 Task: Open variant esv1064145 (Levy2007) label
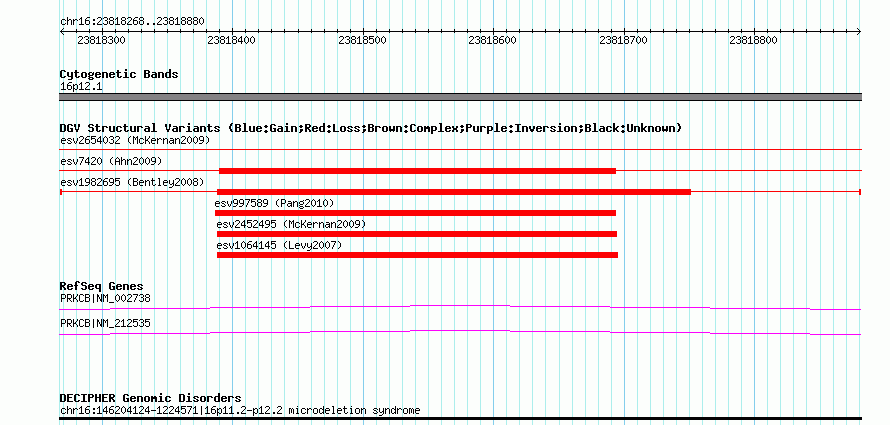(279, 245)
